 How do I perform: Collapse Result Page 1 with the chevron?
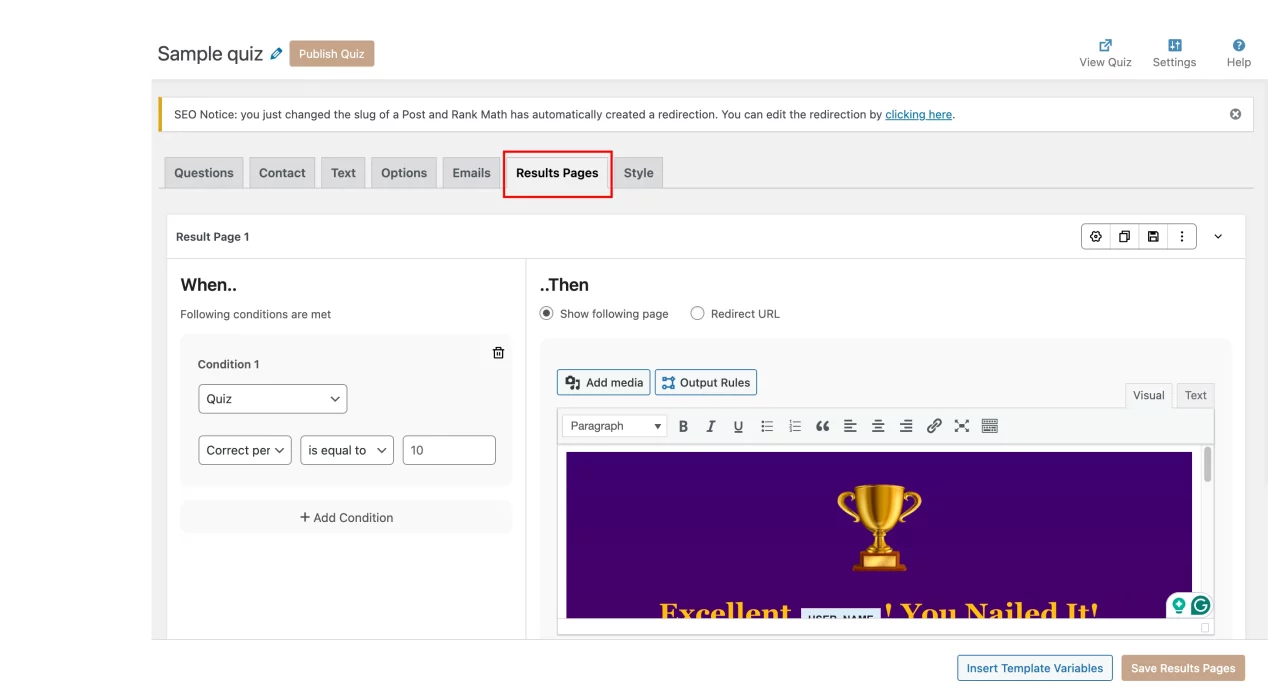tap(1218, 237)
